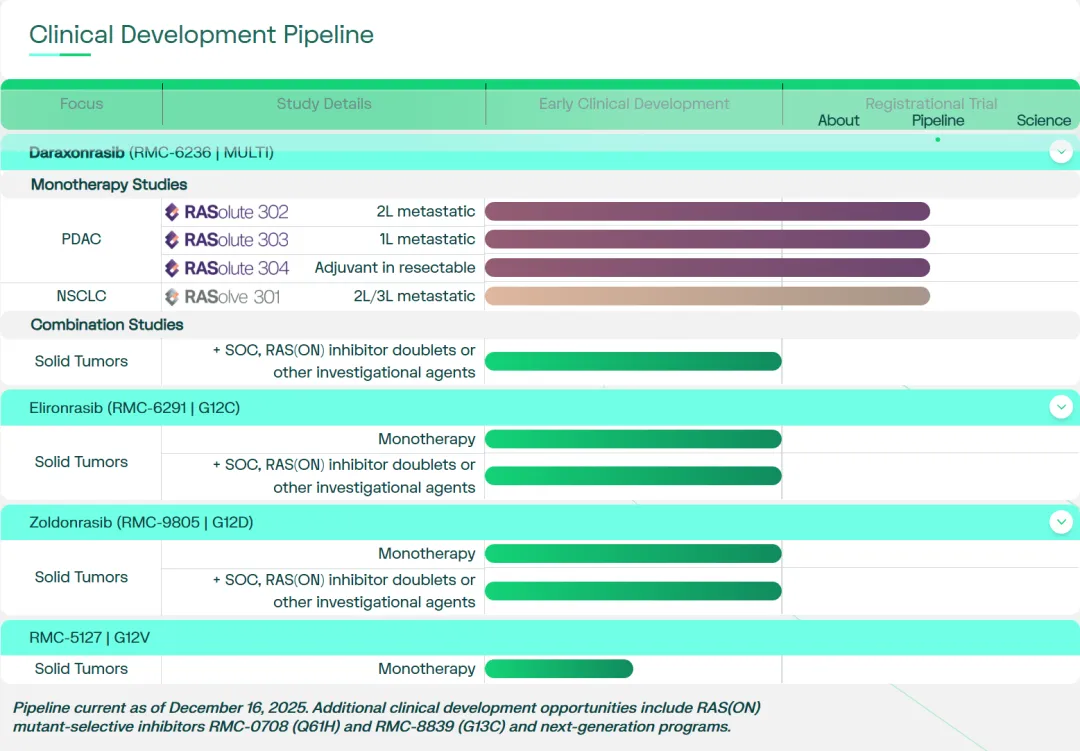Click the RASolute 302 progress bar
This screenshot has width=1080, height=751.
click(x=707, y=212)
